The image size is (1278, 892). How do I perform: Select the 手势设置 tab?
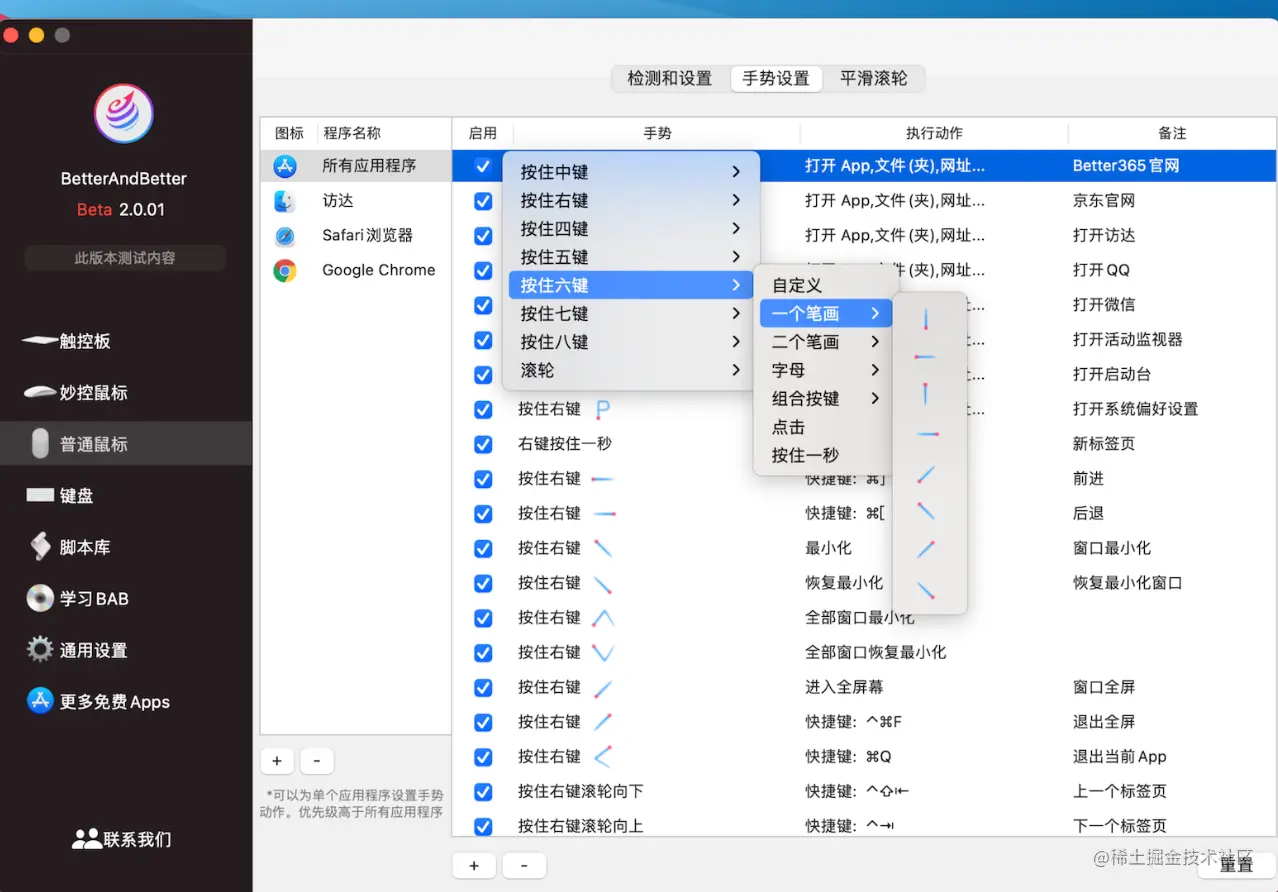tap(776, 78)
